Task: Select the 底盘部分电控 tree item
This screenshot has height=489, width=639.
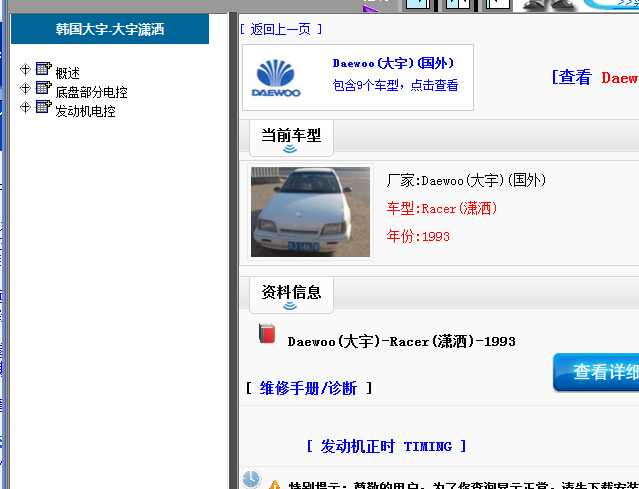Action: (x=91, y=92)
